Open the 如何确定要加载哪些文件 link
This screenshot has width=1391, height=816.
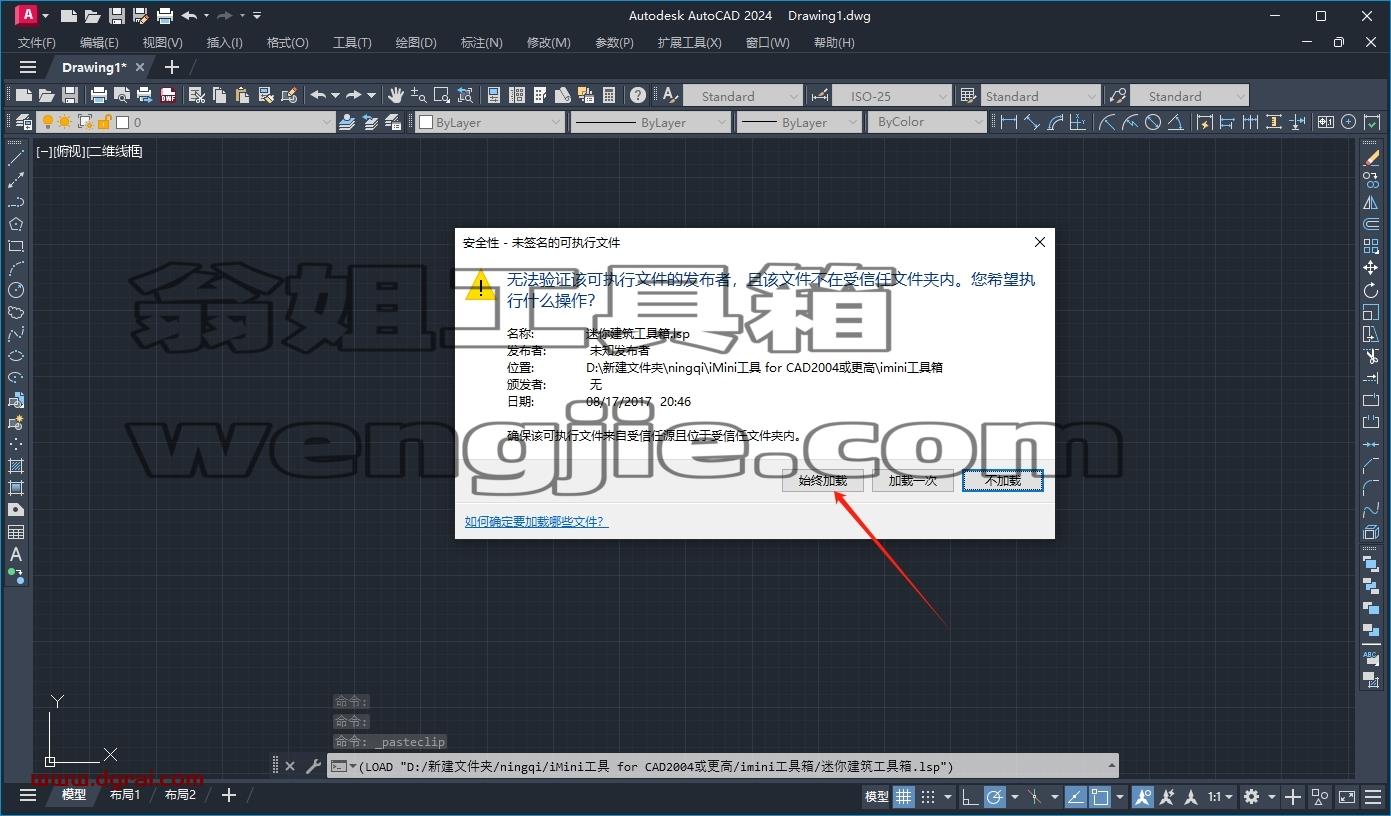coord(536,522)
